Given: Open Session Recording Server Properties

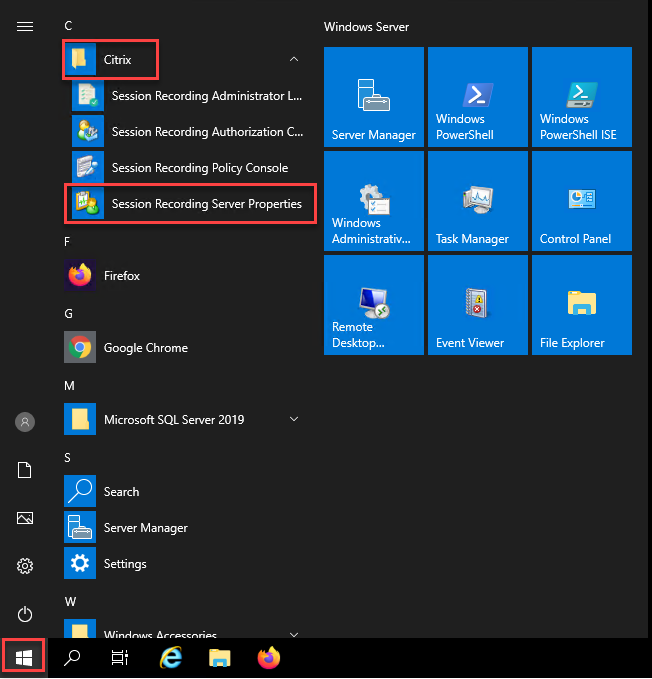Looking at the screenshot, I should point(206,204).
